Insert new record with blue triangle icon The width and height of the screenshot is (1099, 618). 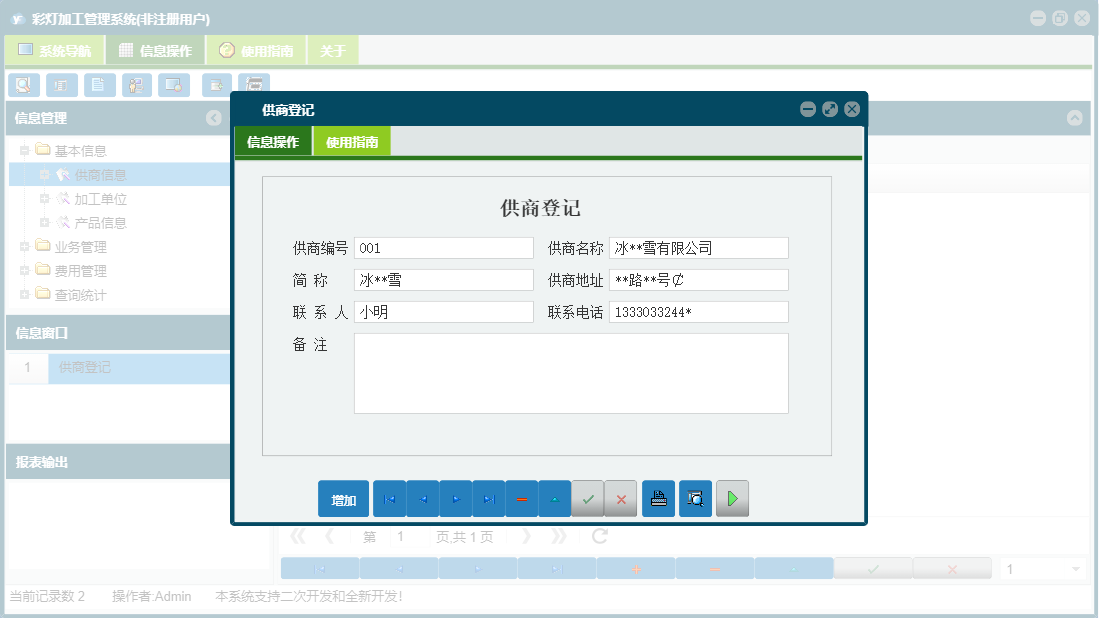click(x=555, y=498)
